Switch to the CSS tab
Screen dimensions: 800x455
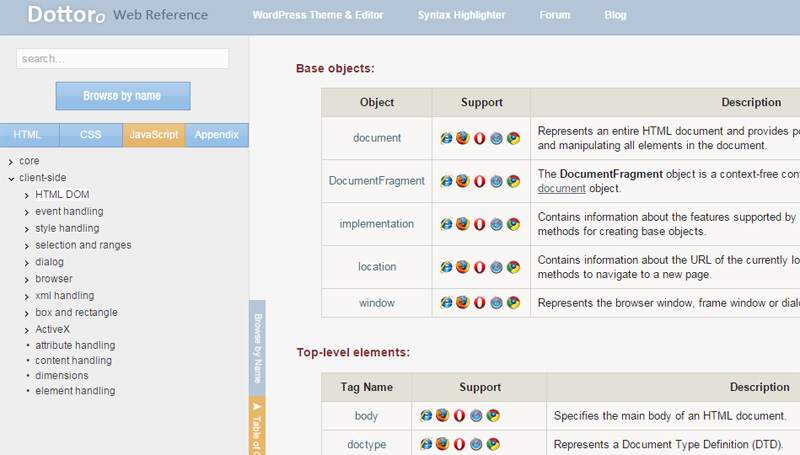coord(91,134)
